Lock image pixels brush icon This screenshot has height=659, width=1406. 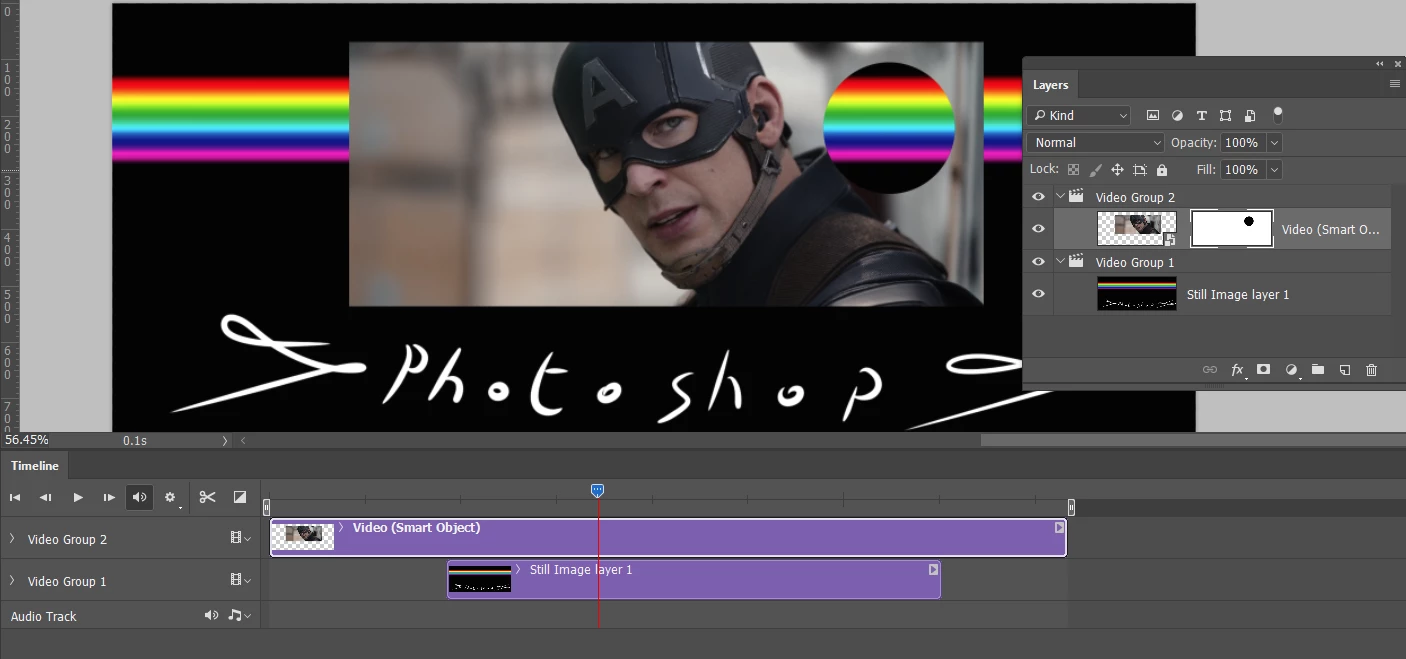point(1096,170)
